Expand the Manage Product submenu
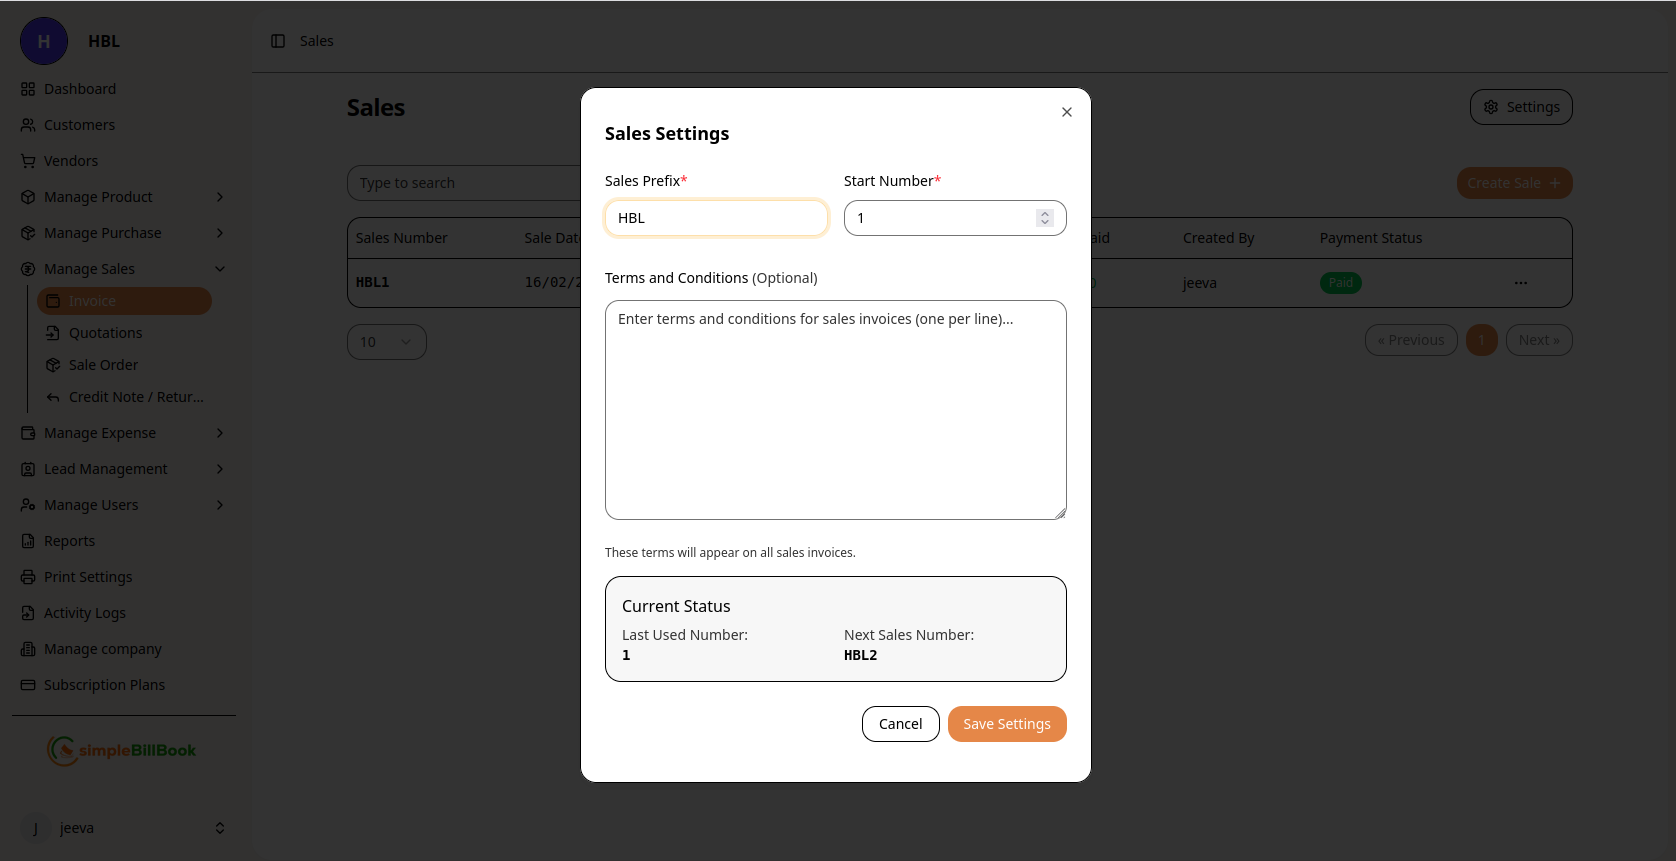Image resolution: width=1676 pixels, height=861 pixels. [220, 197]
